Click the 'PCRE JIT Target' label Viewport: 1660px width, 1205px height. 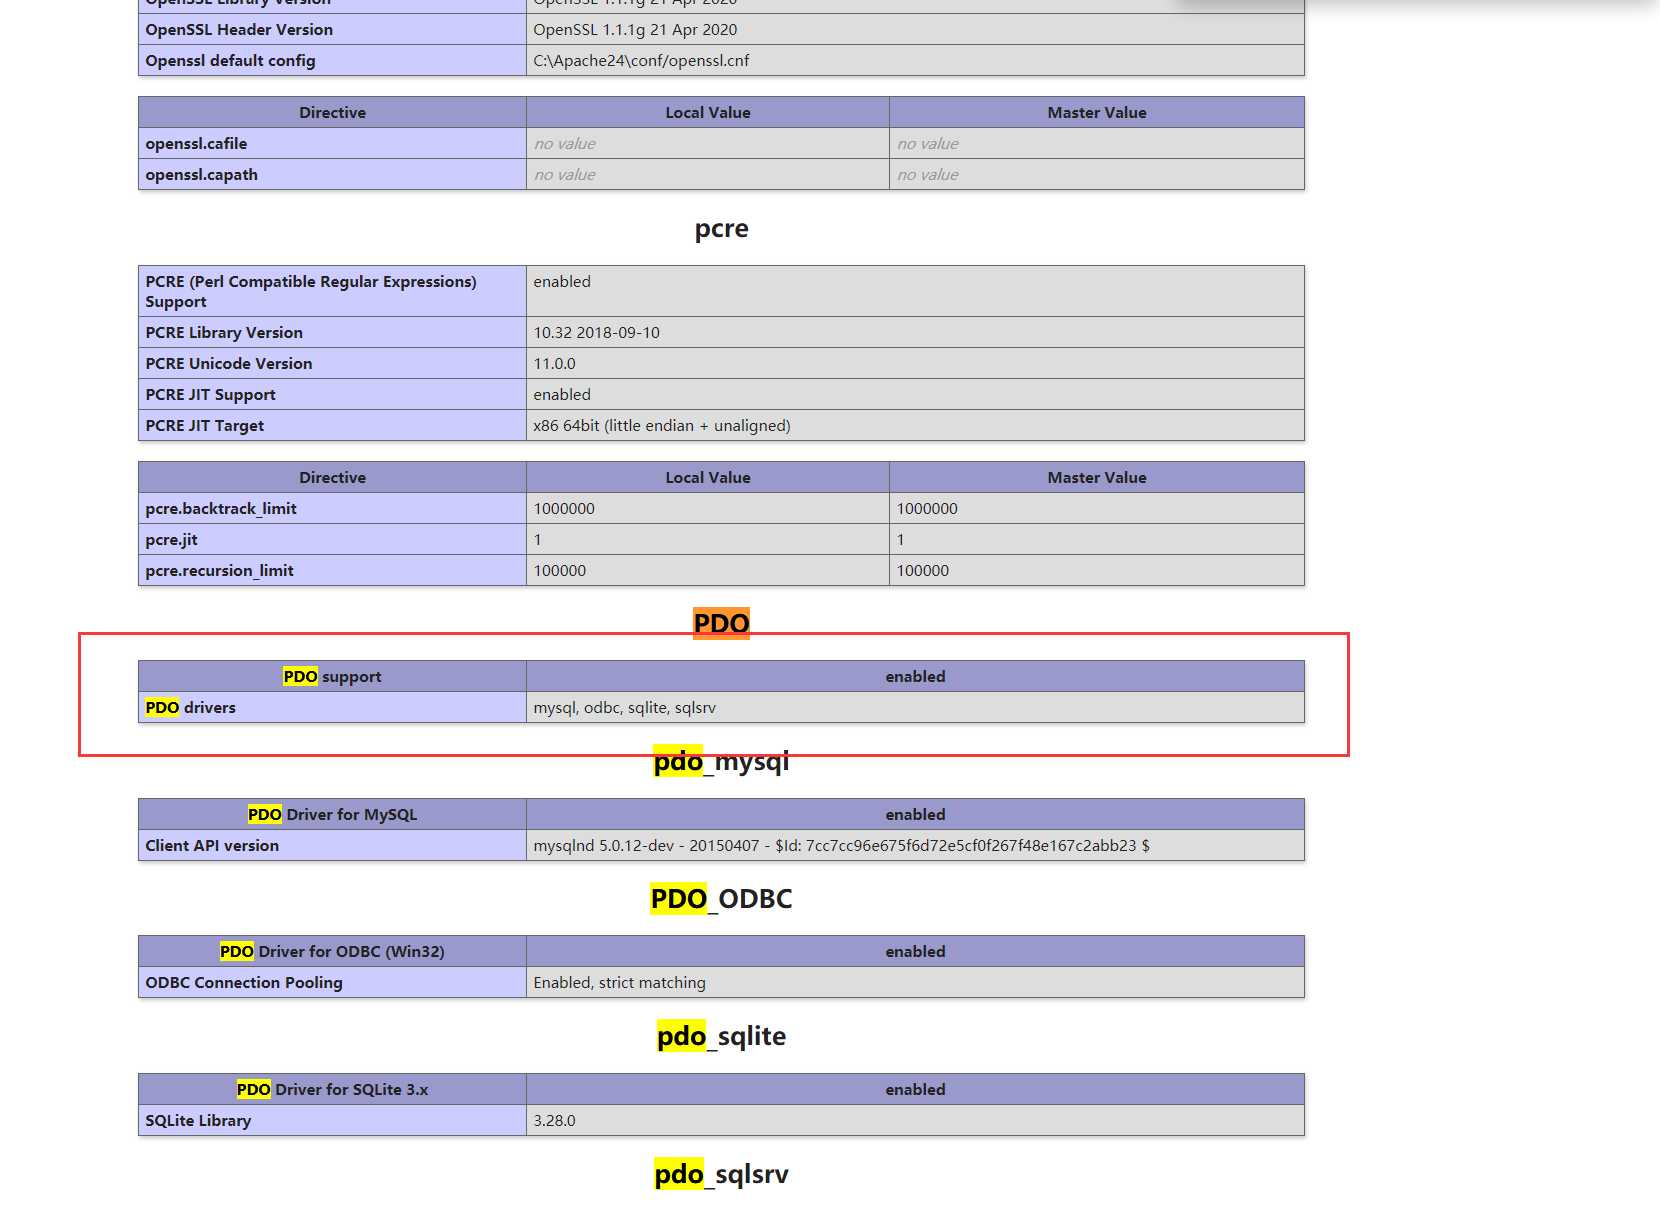coord(205,426)
